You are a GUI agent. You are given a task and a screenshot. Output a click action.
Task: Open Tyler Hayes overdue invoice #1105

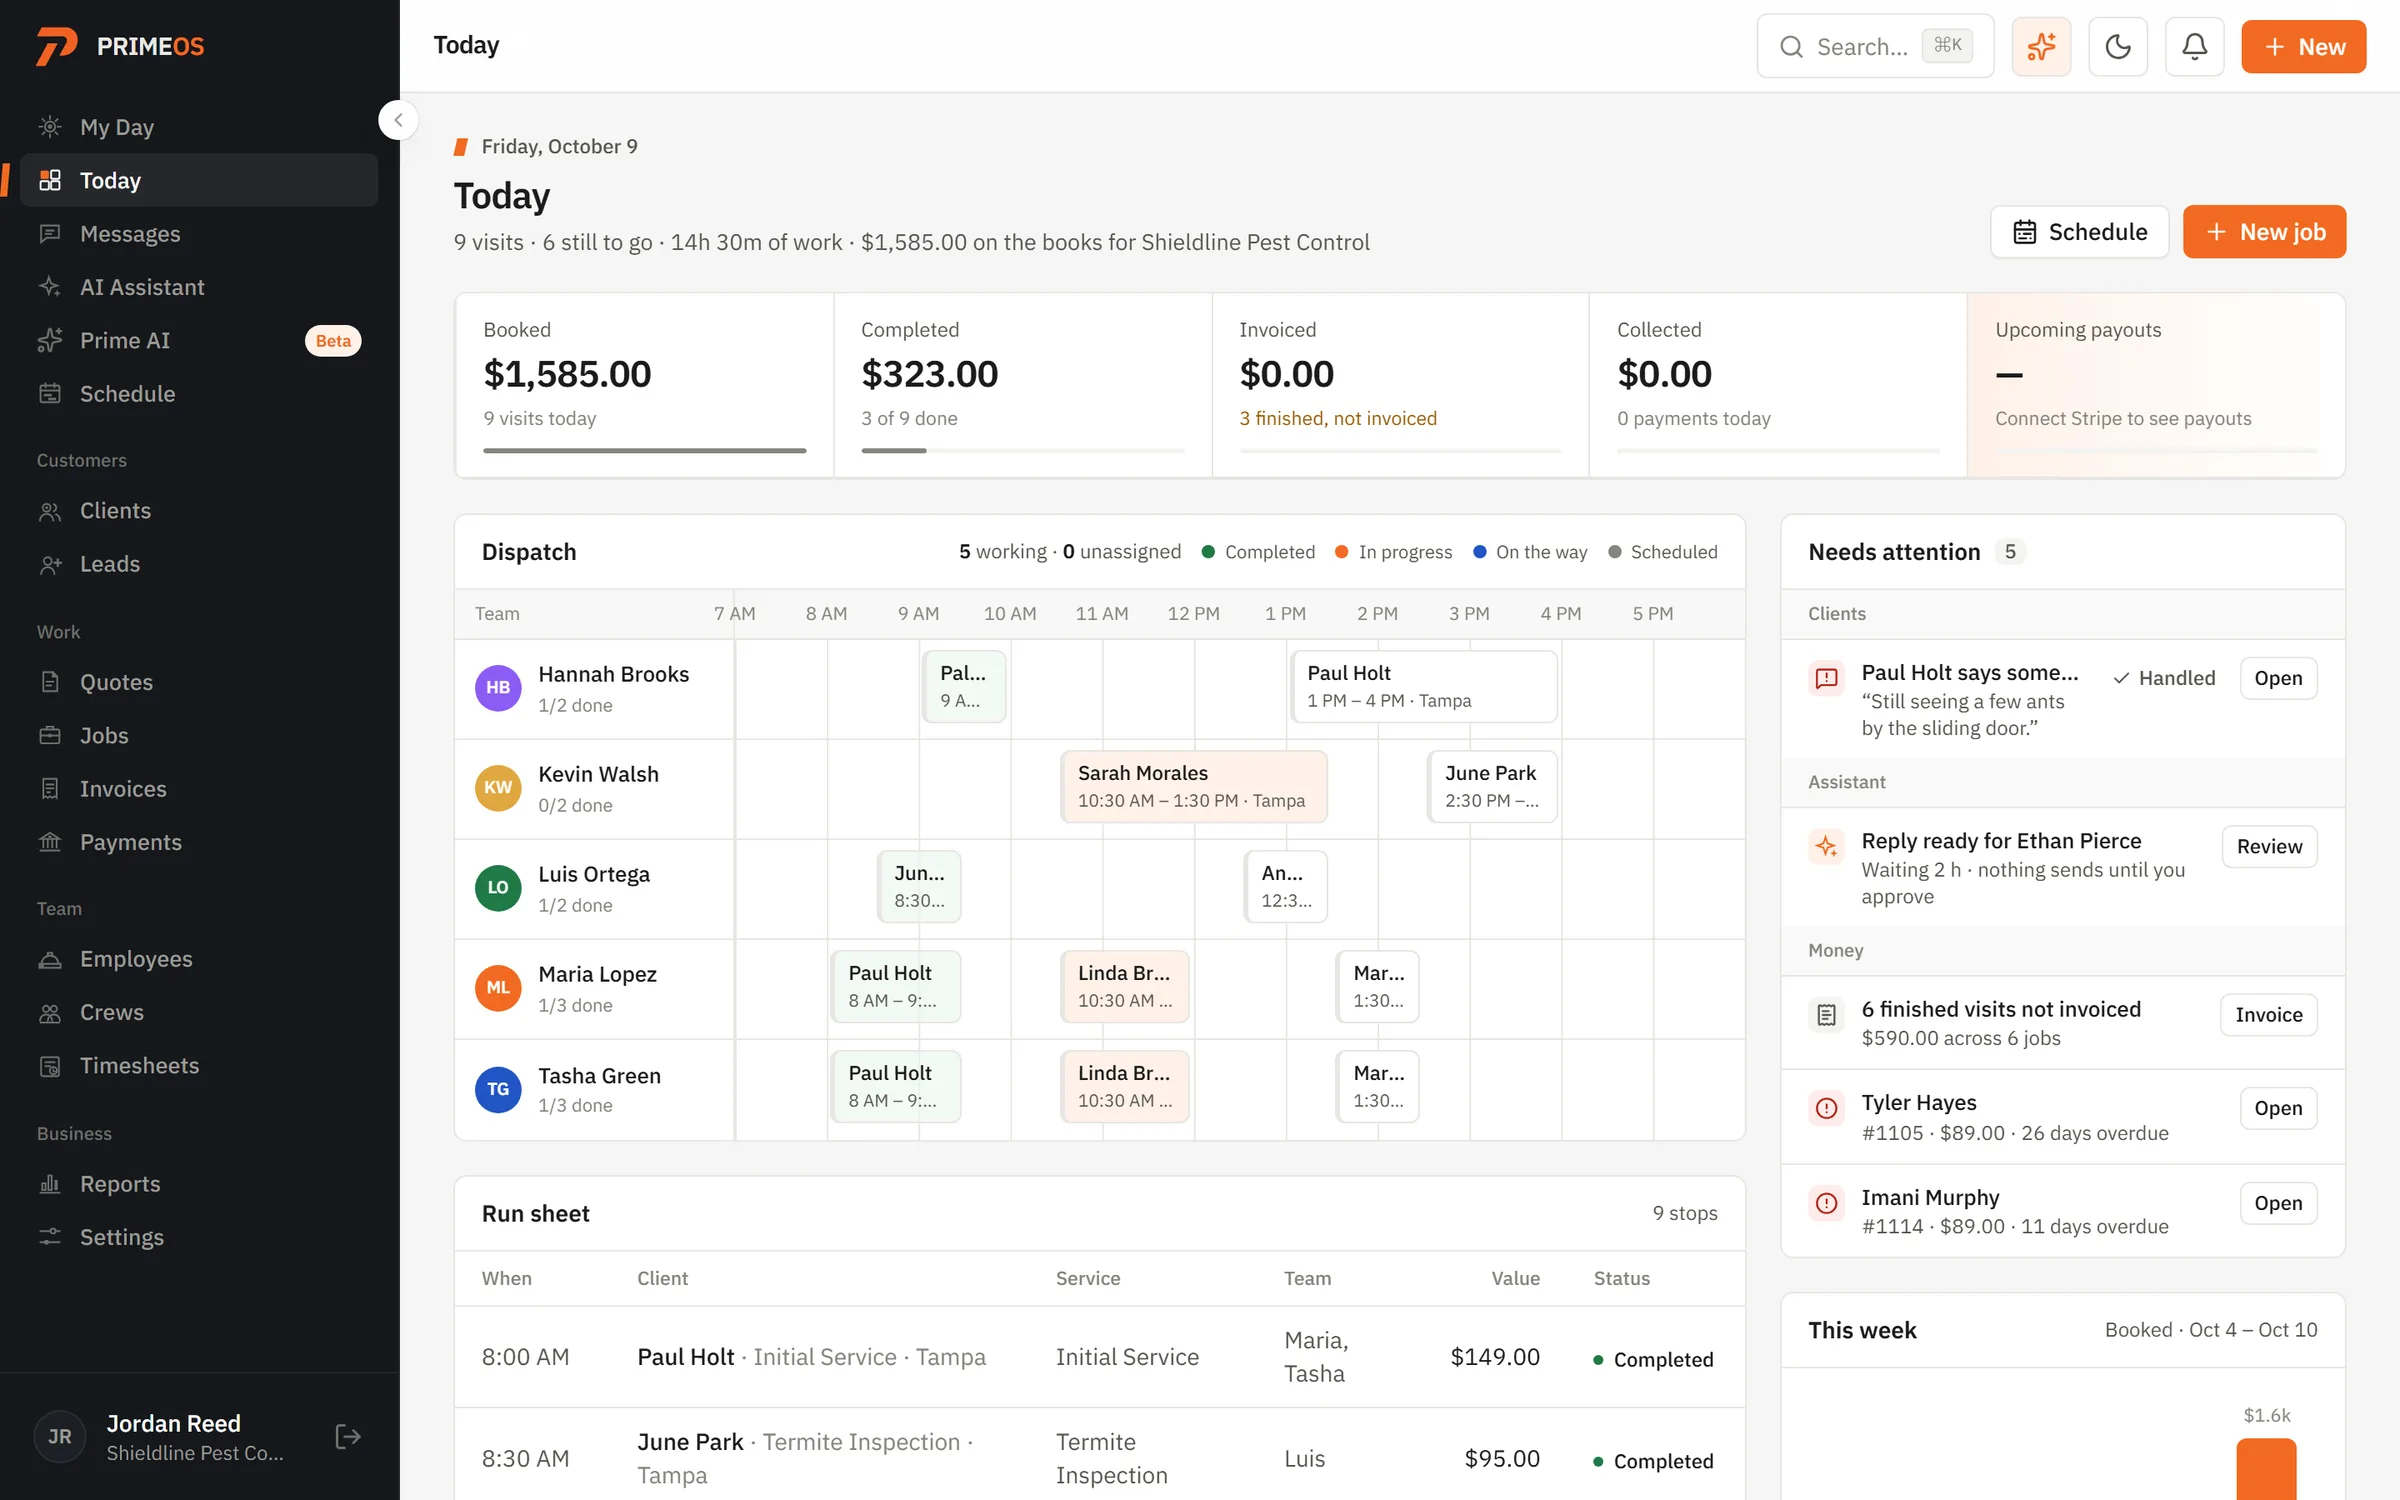click(2278, 1108)
